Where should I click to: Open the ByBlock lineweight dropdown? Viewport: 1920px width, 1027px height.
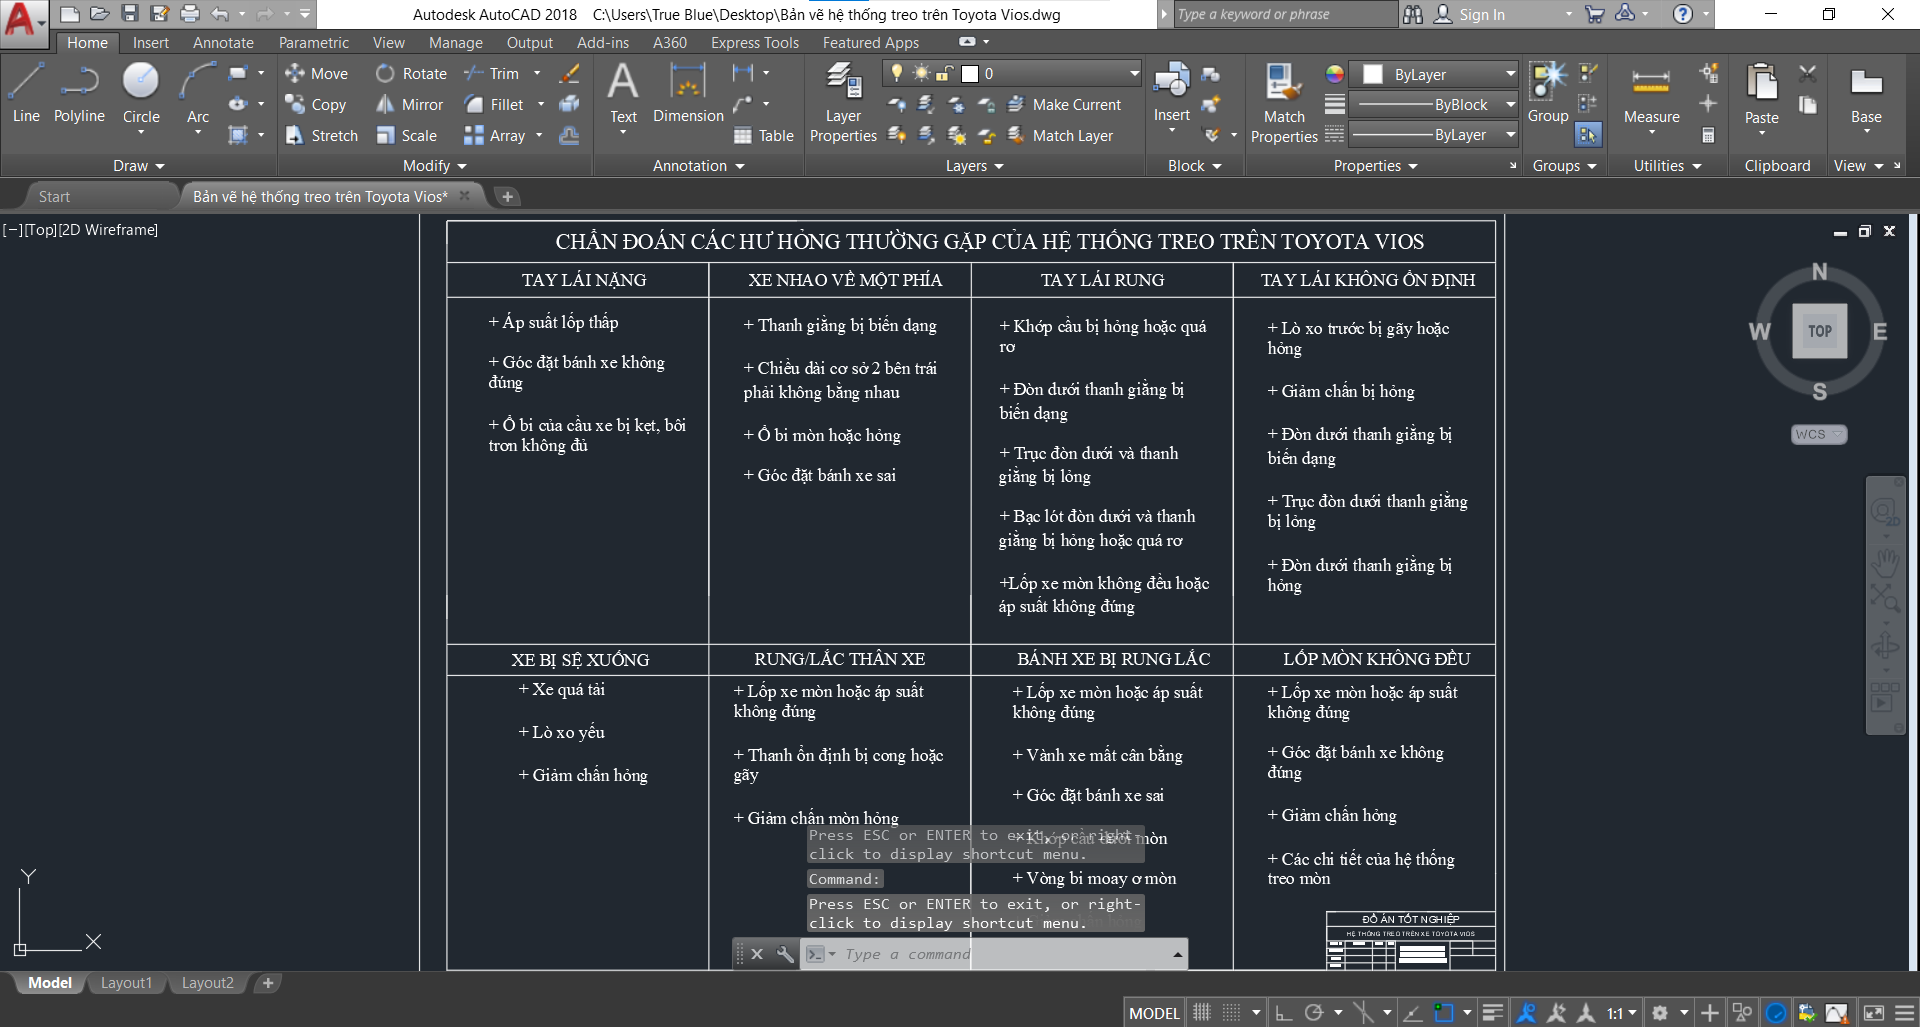click(x=1510, y=104)
